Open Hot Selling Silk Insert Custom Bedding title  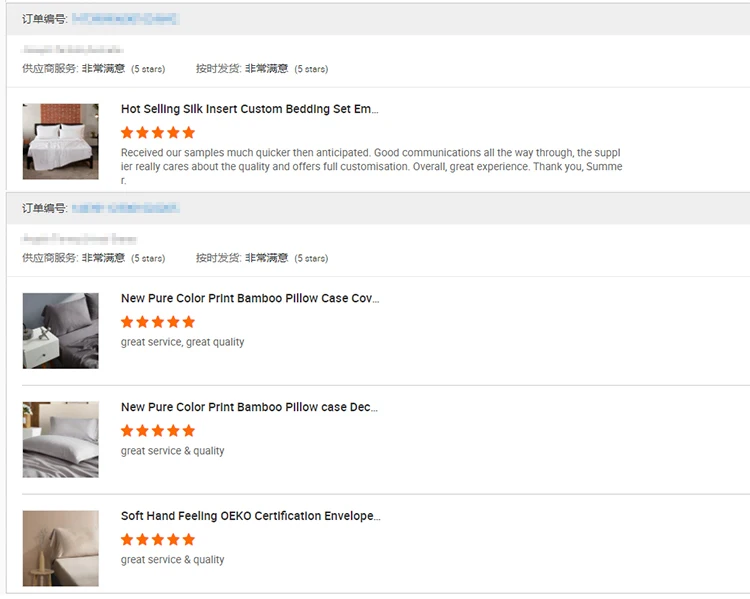point(249,109)
